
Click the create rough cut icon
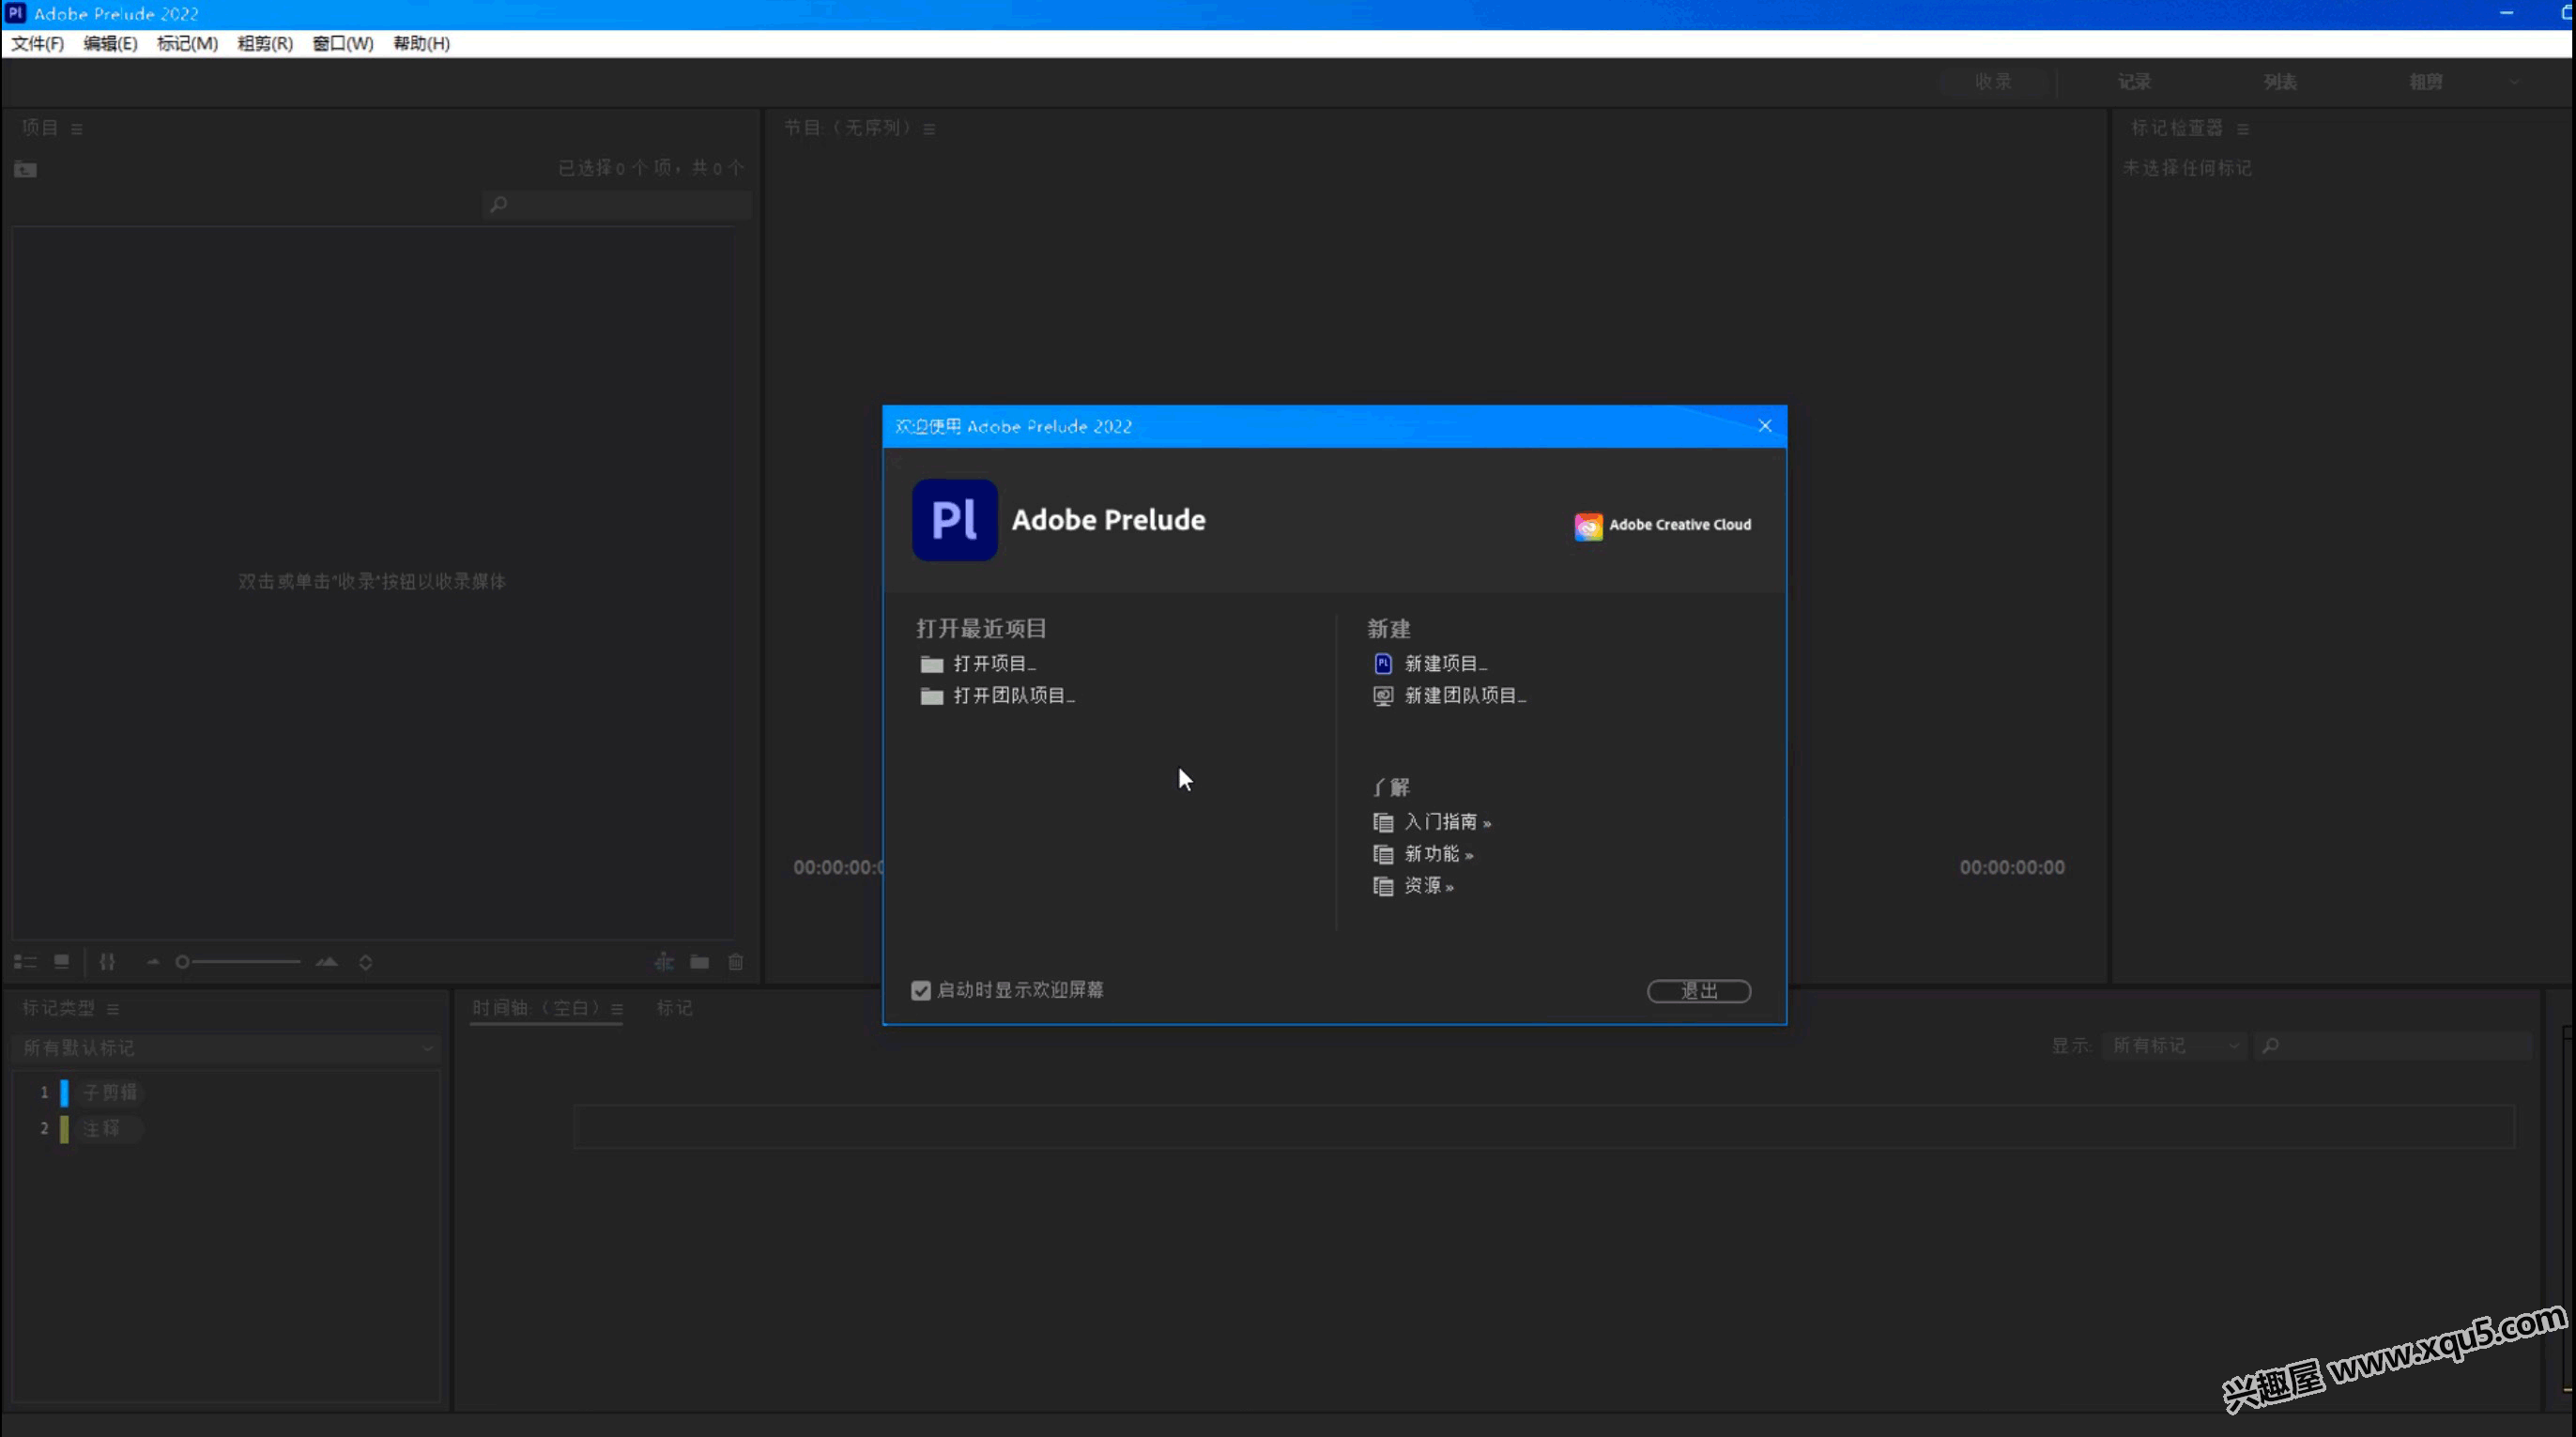[664, 962]
